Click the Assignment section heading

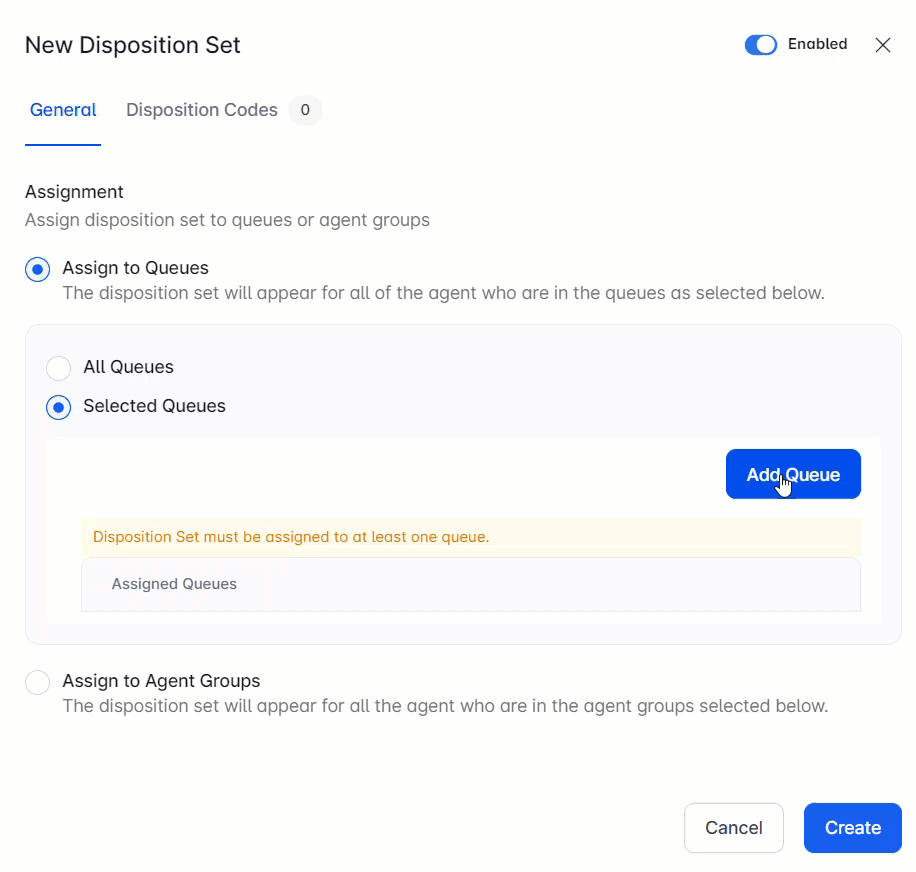pyautogui.click(x=74, y=191)
